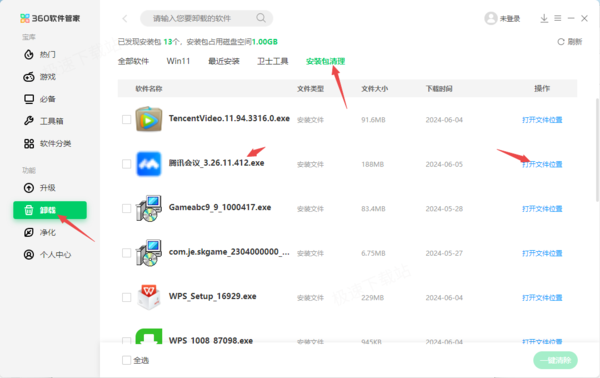This screenshot has width=600, height=378.
Task: Open 个人中心 profile icon
Action: click(29, 254)
